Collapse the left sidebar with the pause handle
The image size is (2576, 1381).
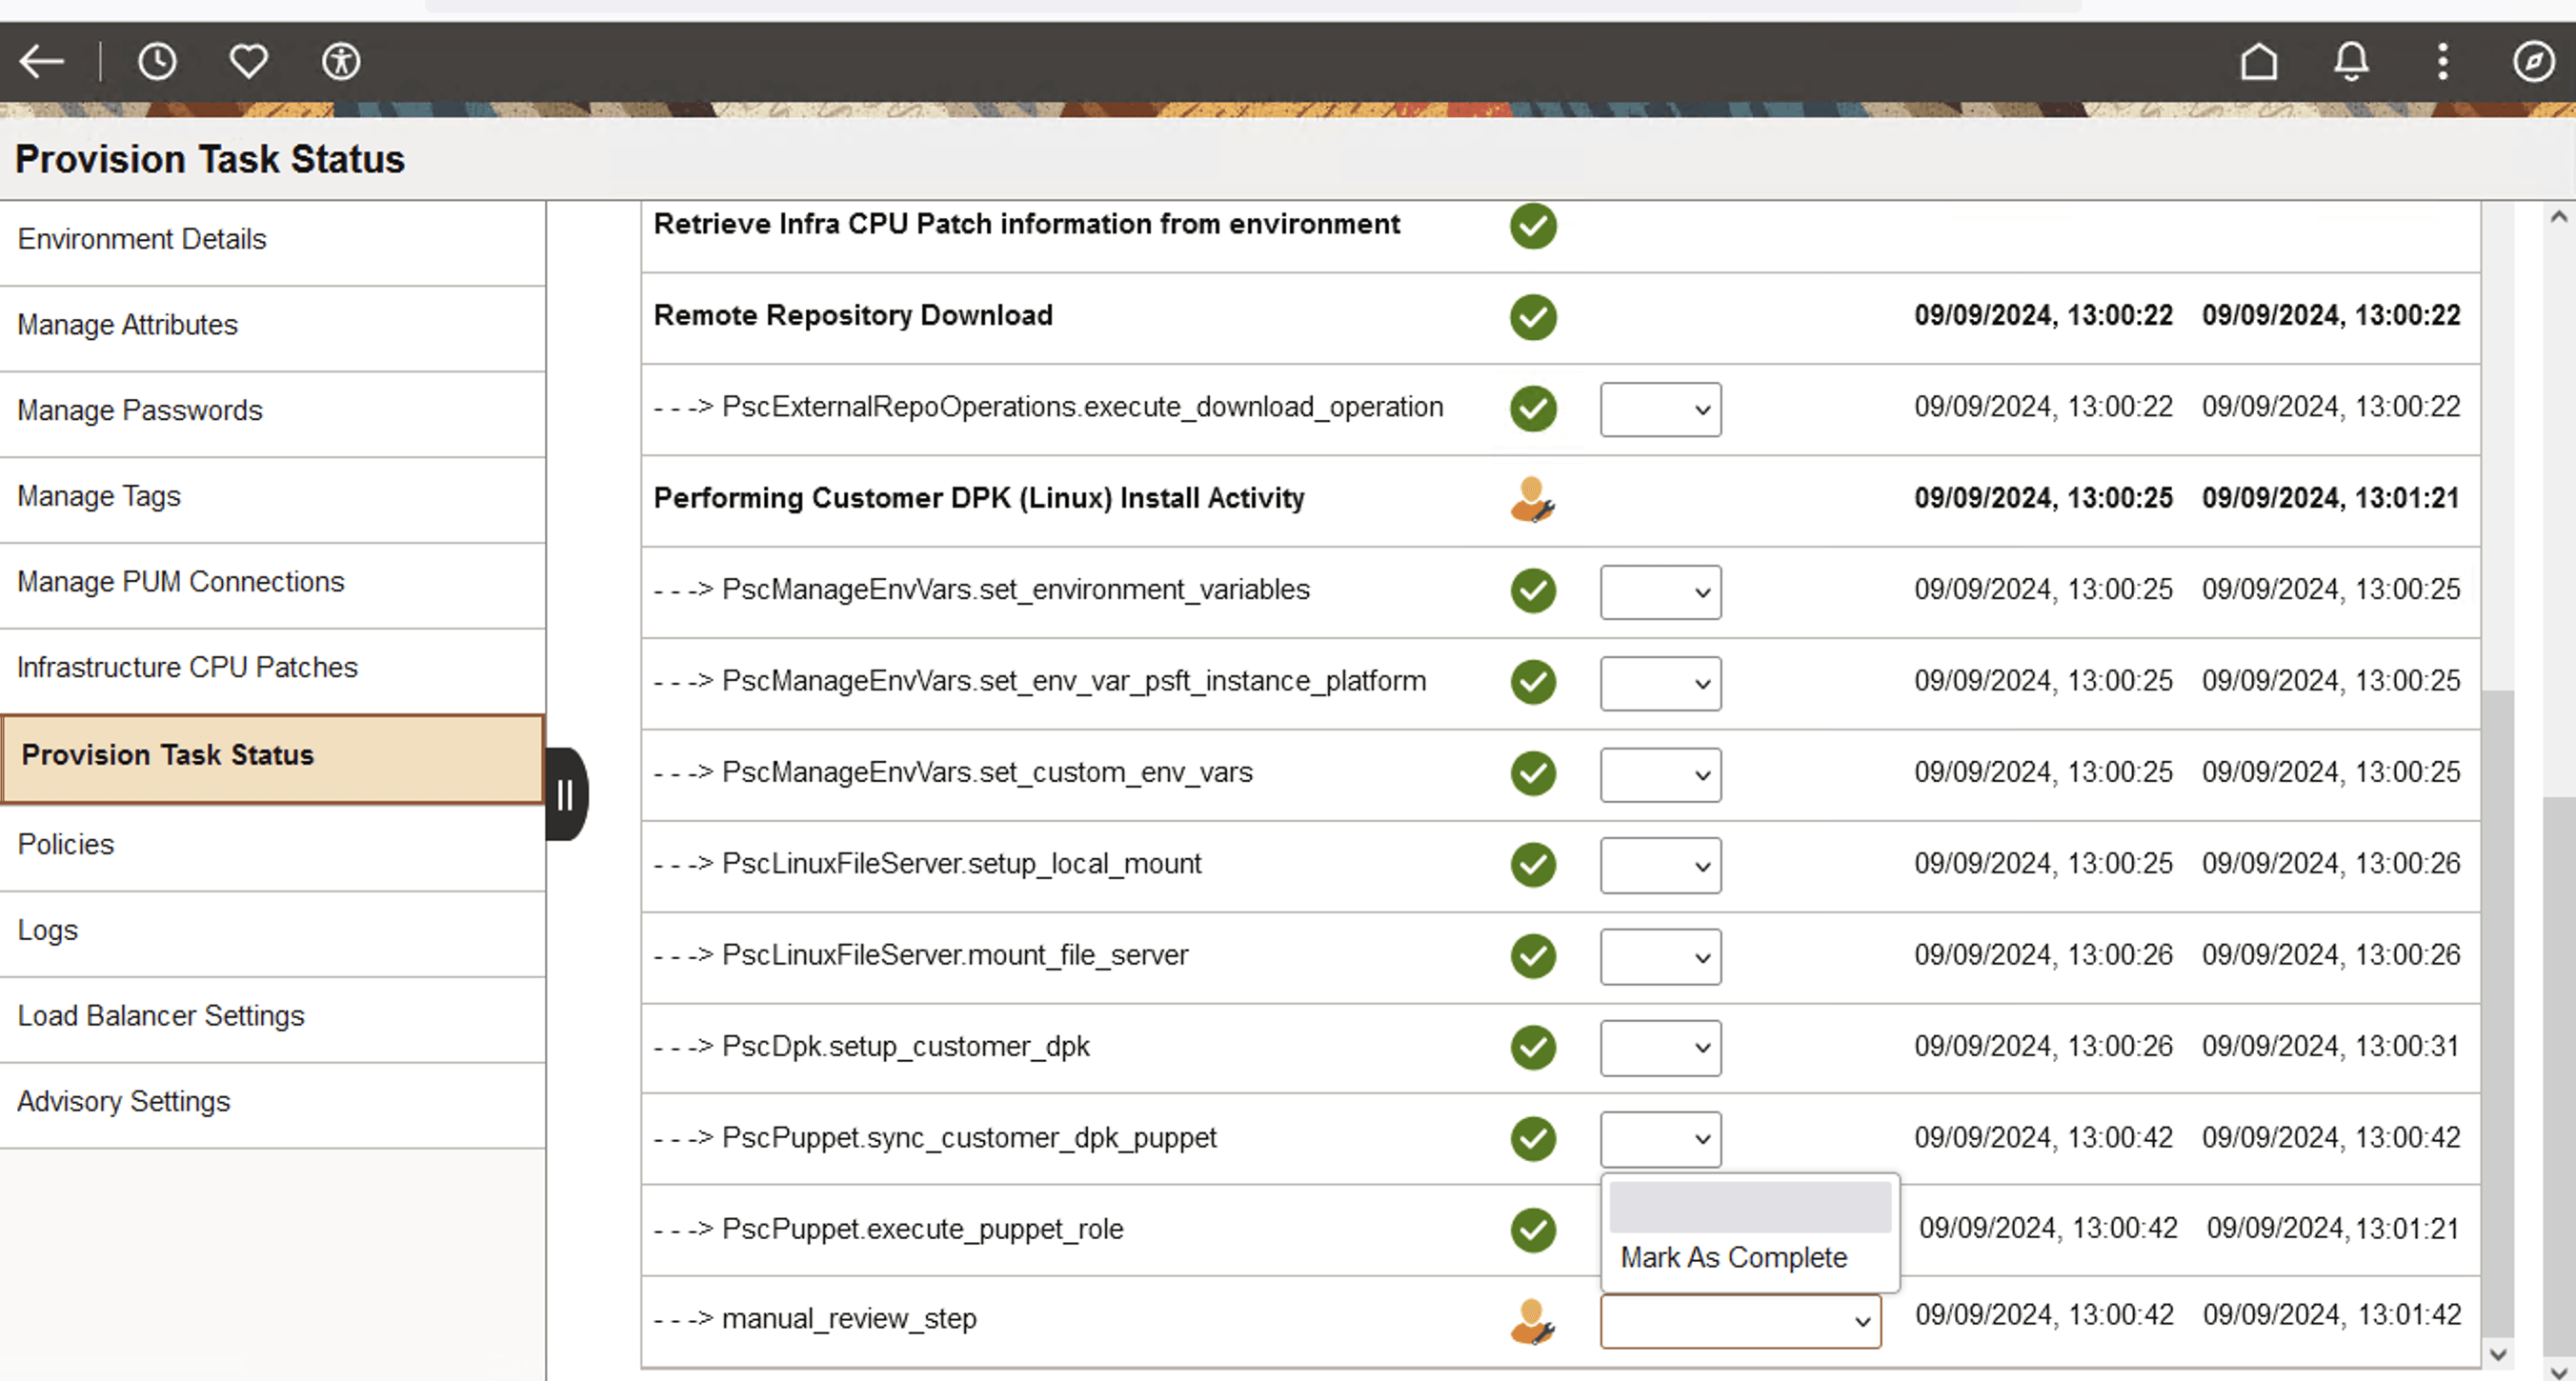coord(564,793)
